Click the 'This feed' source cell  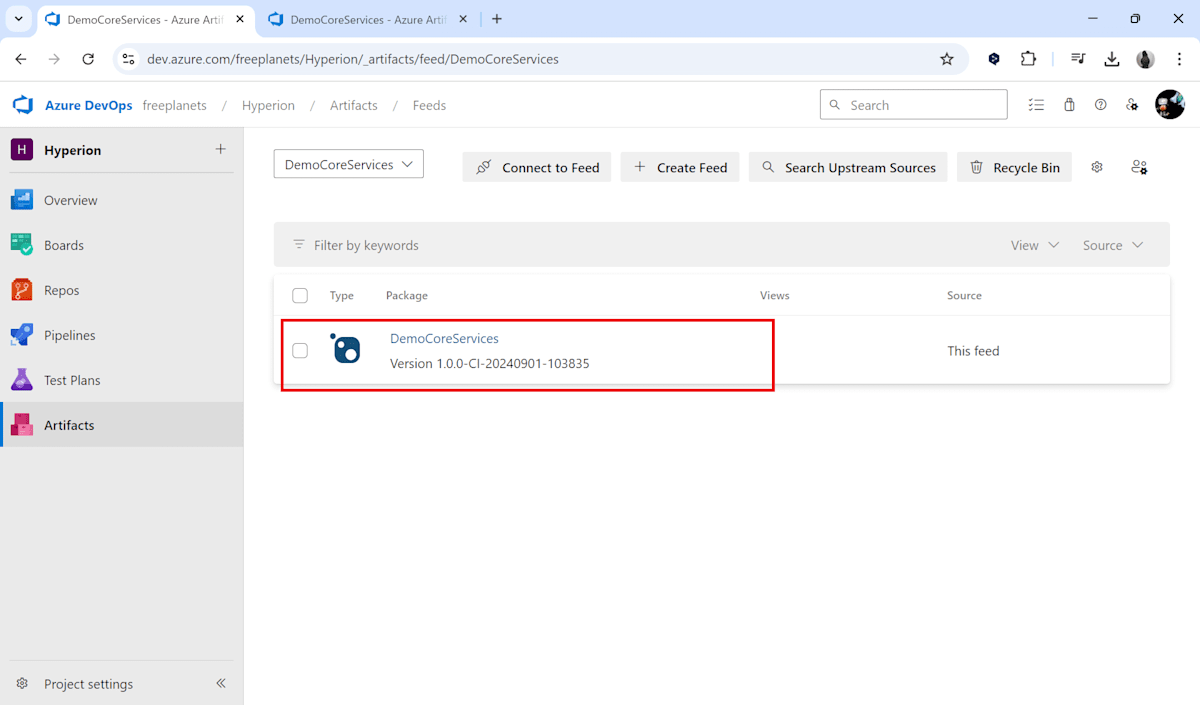click(973, 351)
